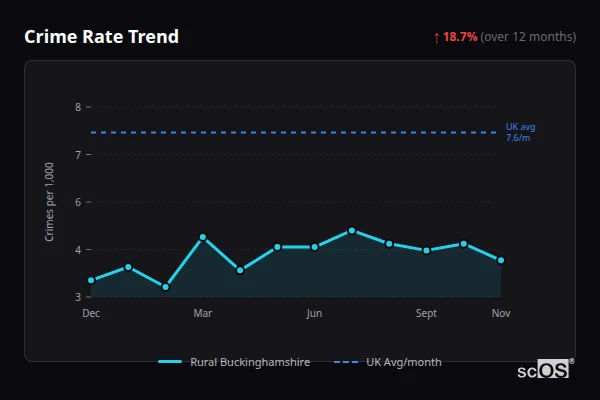Click the 'Jun' x-axis label

point(314,313)
